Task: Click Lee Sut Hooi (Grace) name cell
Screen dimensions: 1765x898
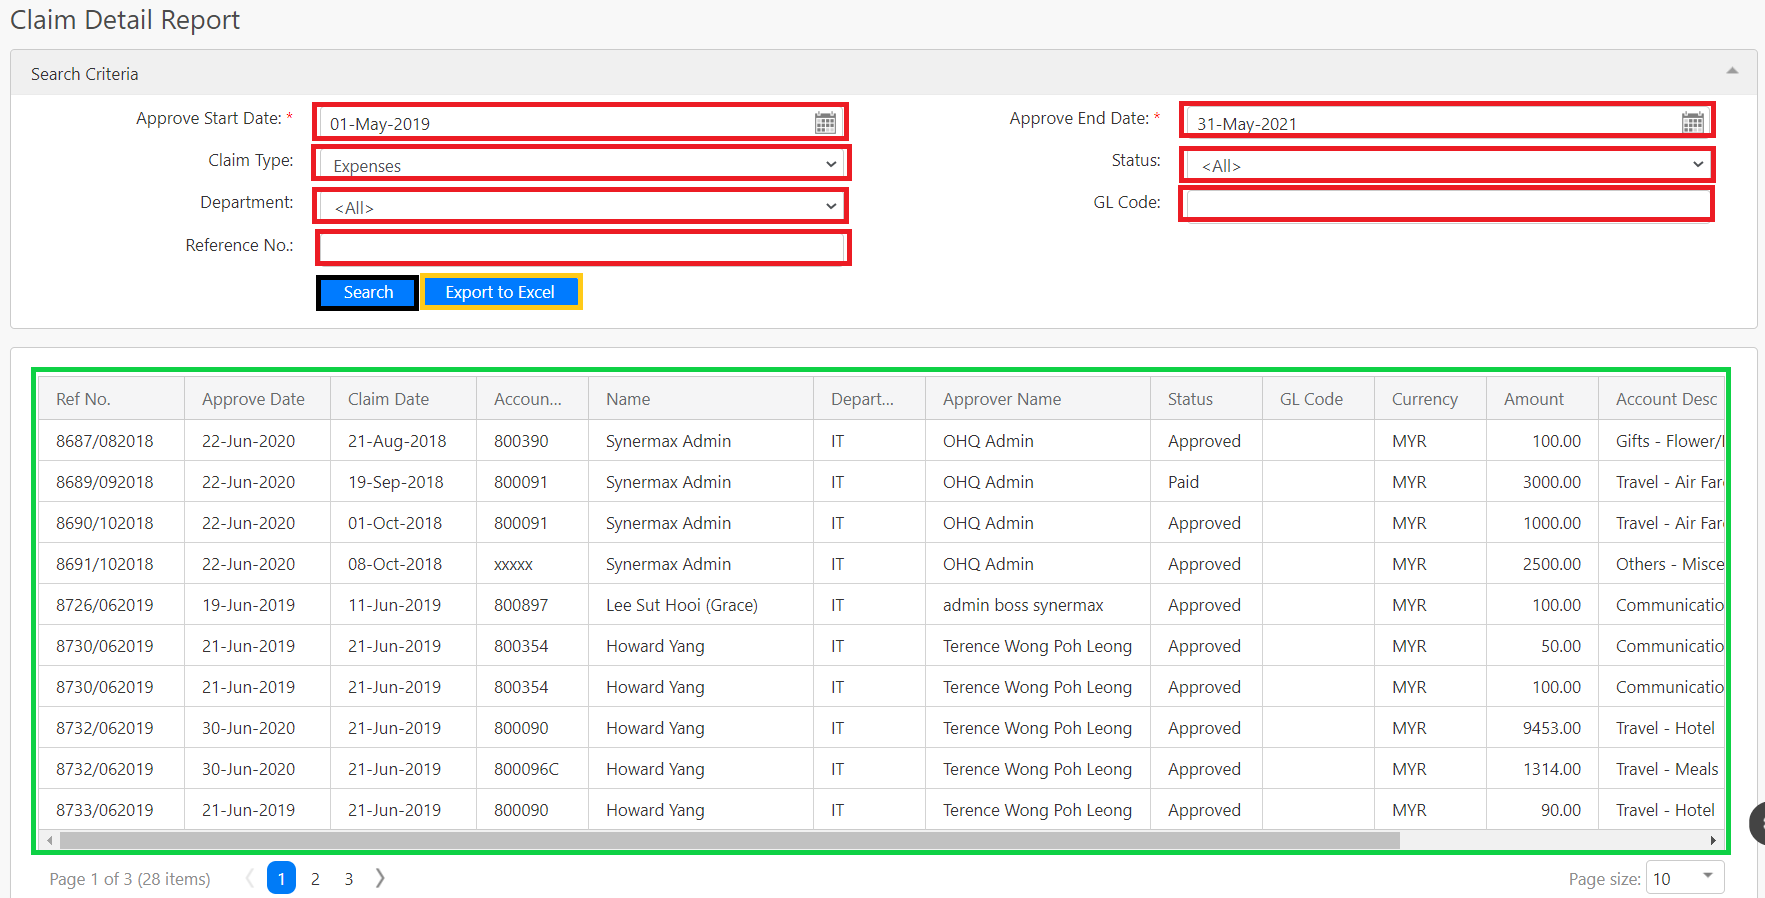Action: tap(700, 605)
